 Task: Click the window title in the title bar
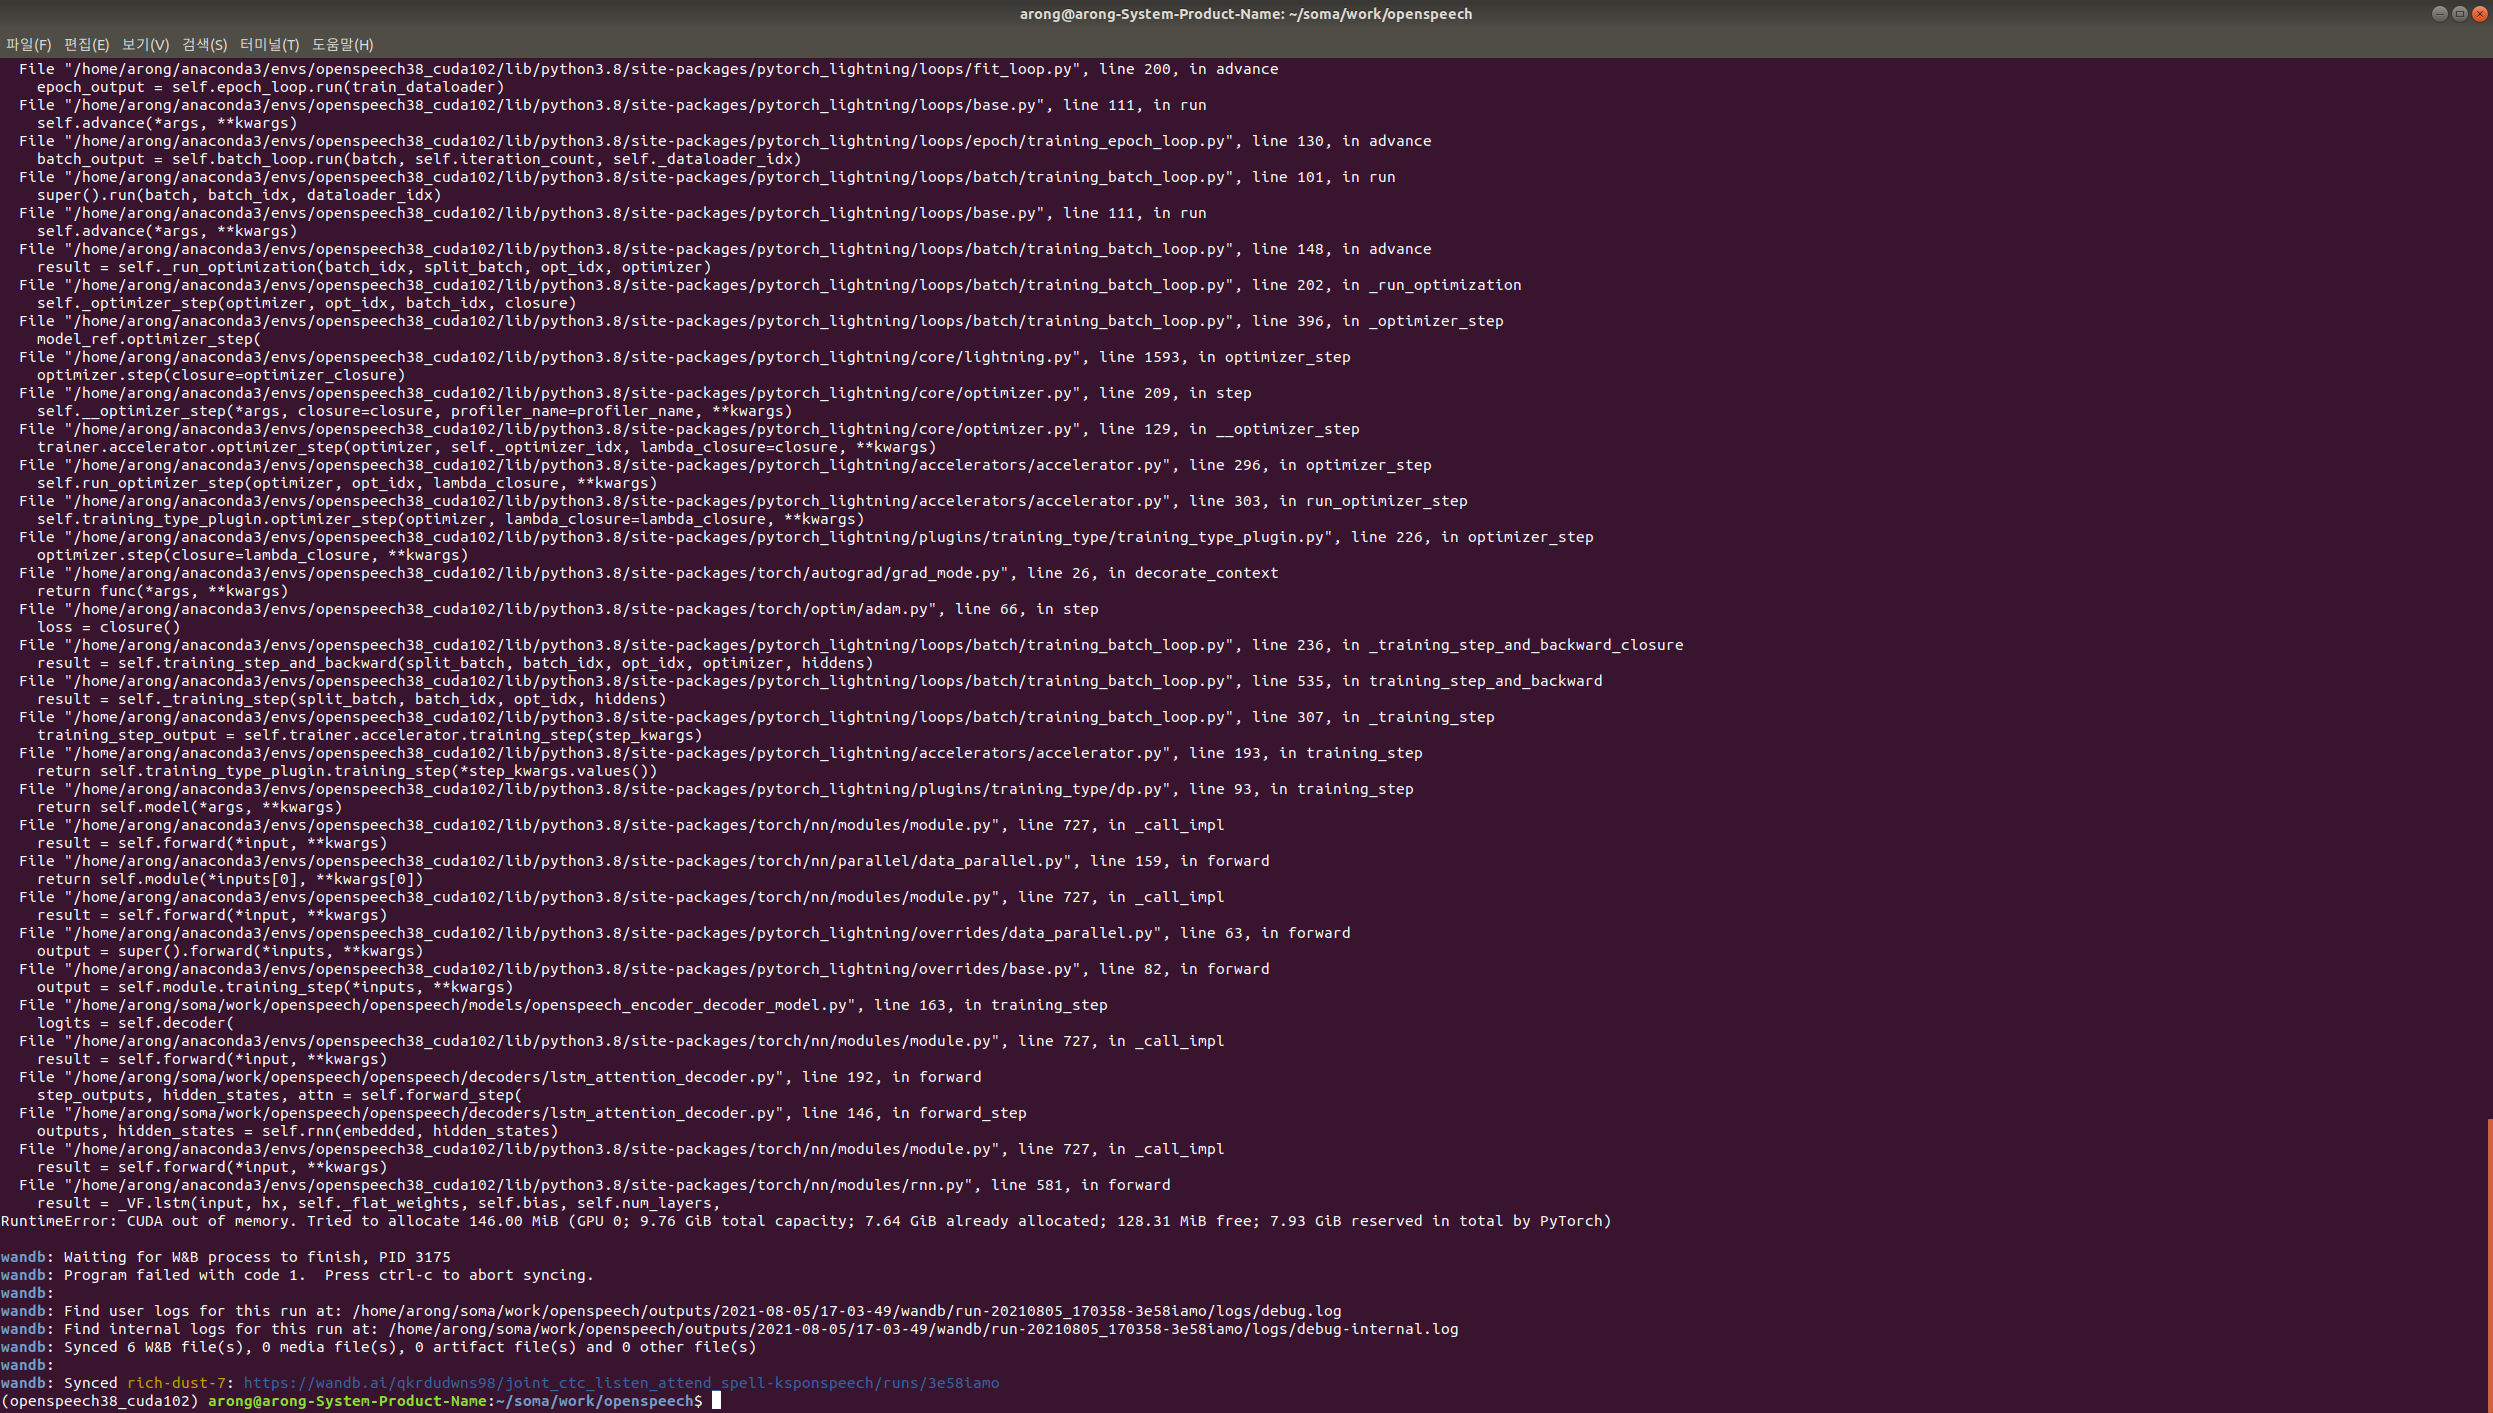point(1245,14)
